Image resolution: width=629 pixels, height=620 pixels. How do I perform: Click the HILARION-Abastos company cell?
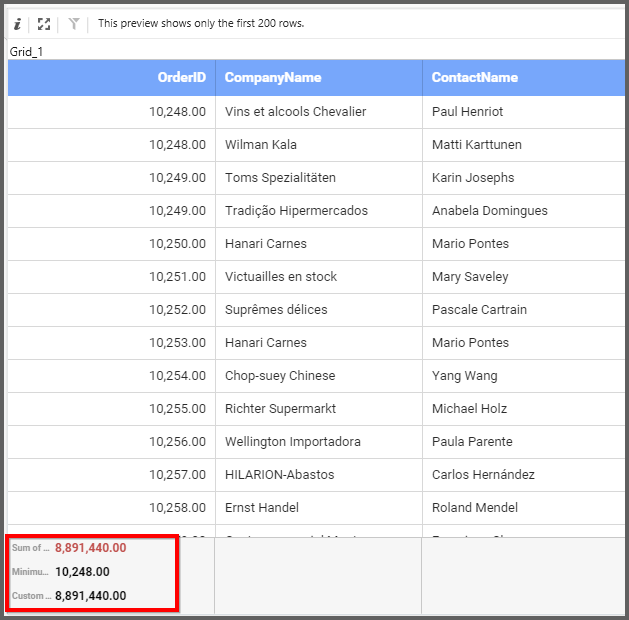point(279,475)
